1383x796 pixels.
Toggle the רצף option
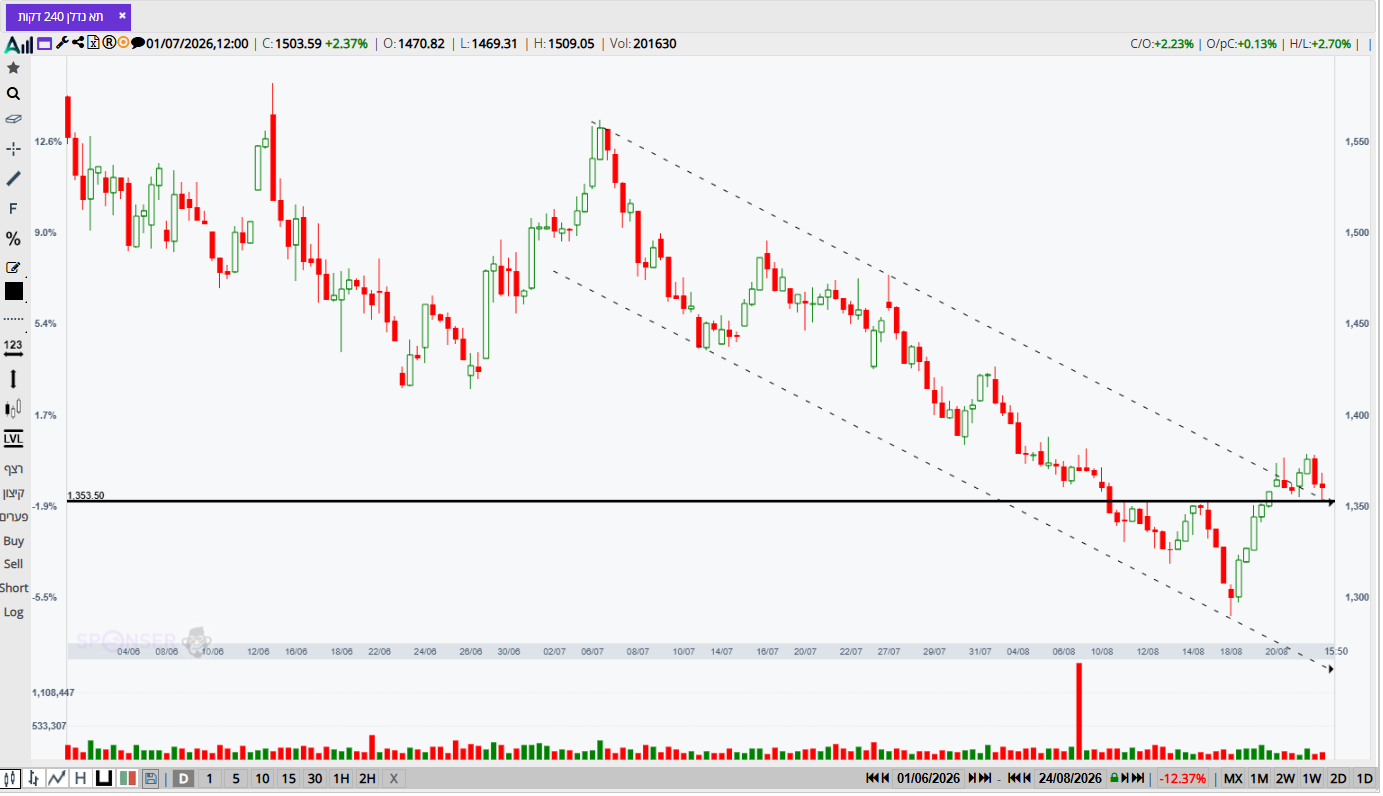coord(13,469)
